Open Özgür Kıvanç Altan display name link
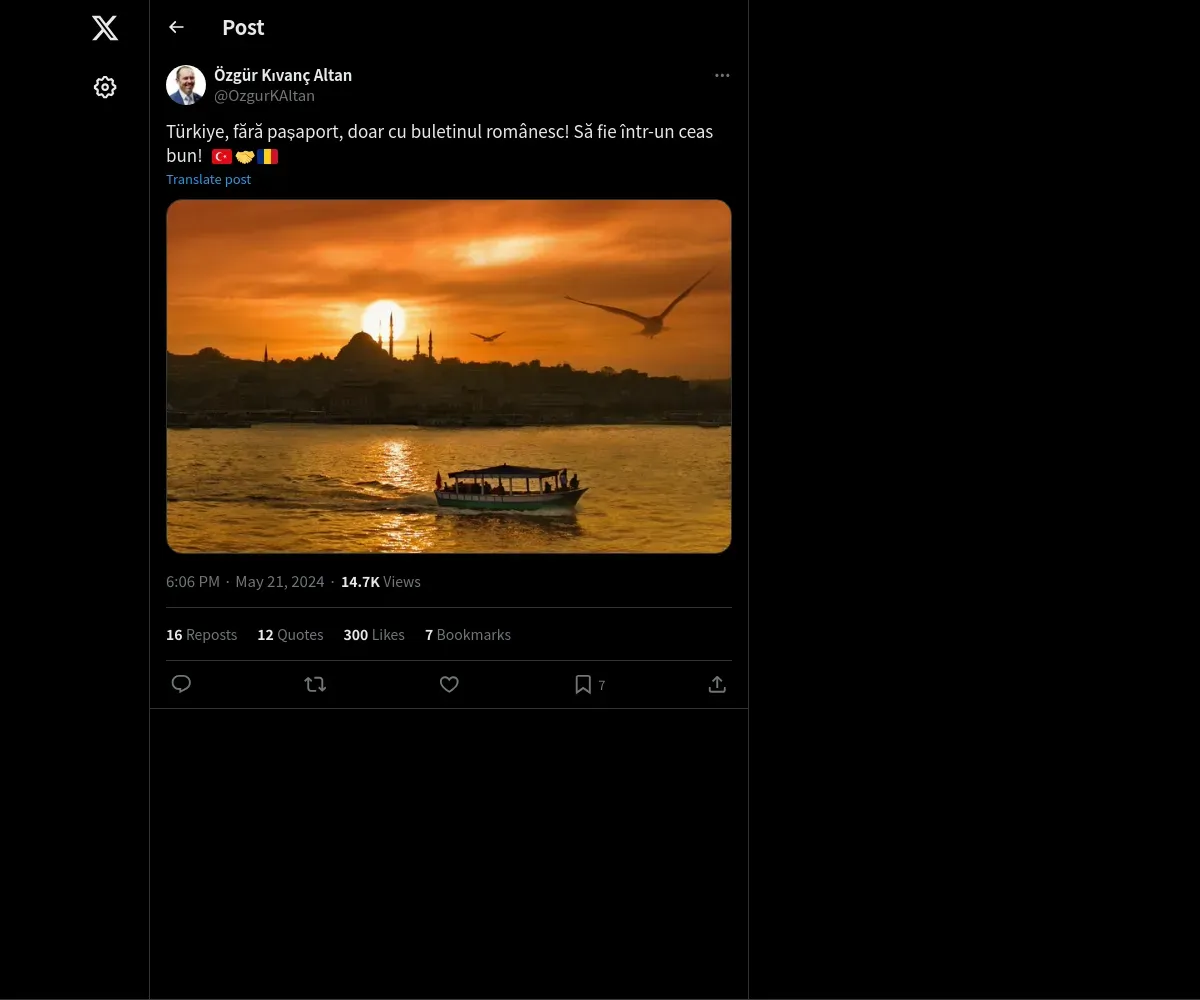This screenshot has height=1000, width=1200. tap(283, 75)
